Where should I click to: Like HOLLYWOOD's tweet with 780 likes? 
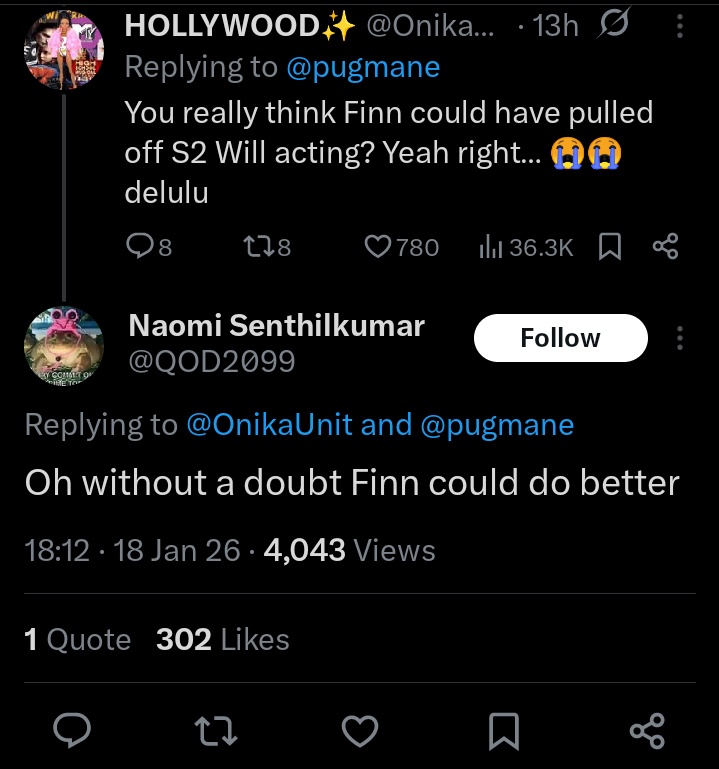401,246
